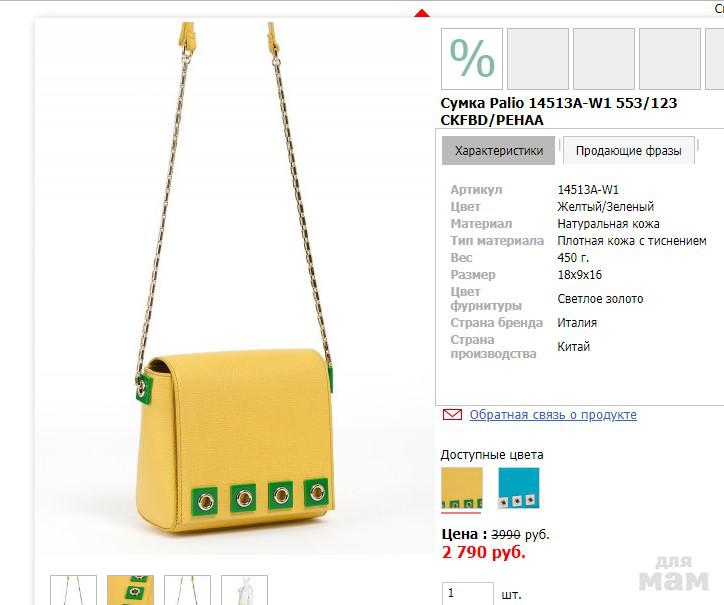Click the red 2 790 руб. sale price
724x605 pixels.
pos(483,552)
